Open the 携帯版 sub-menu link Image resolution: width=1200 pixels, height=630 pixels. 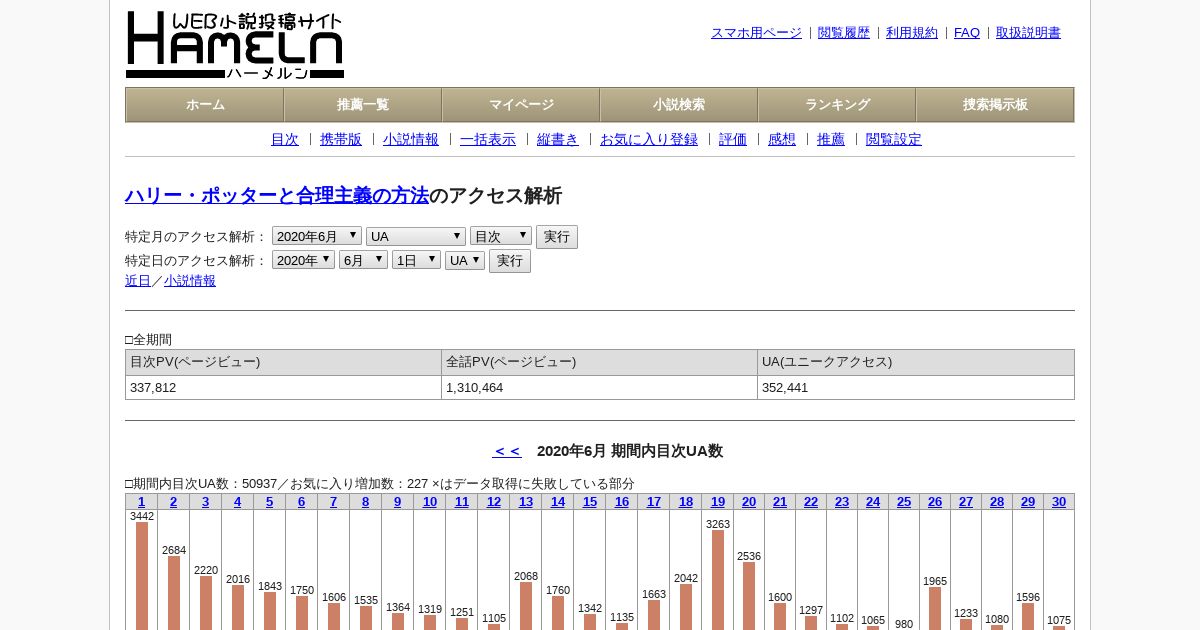[x=341, y=140]
